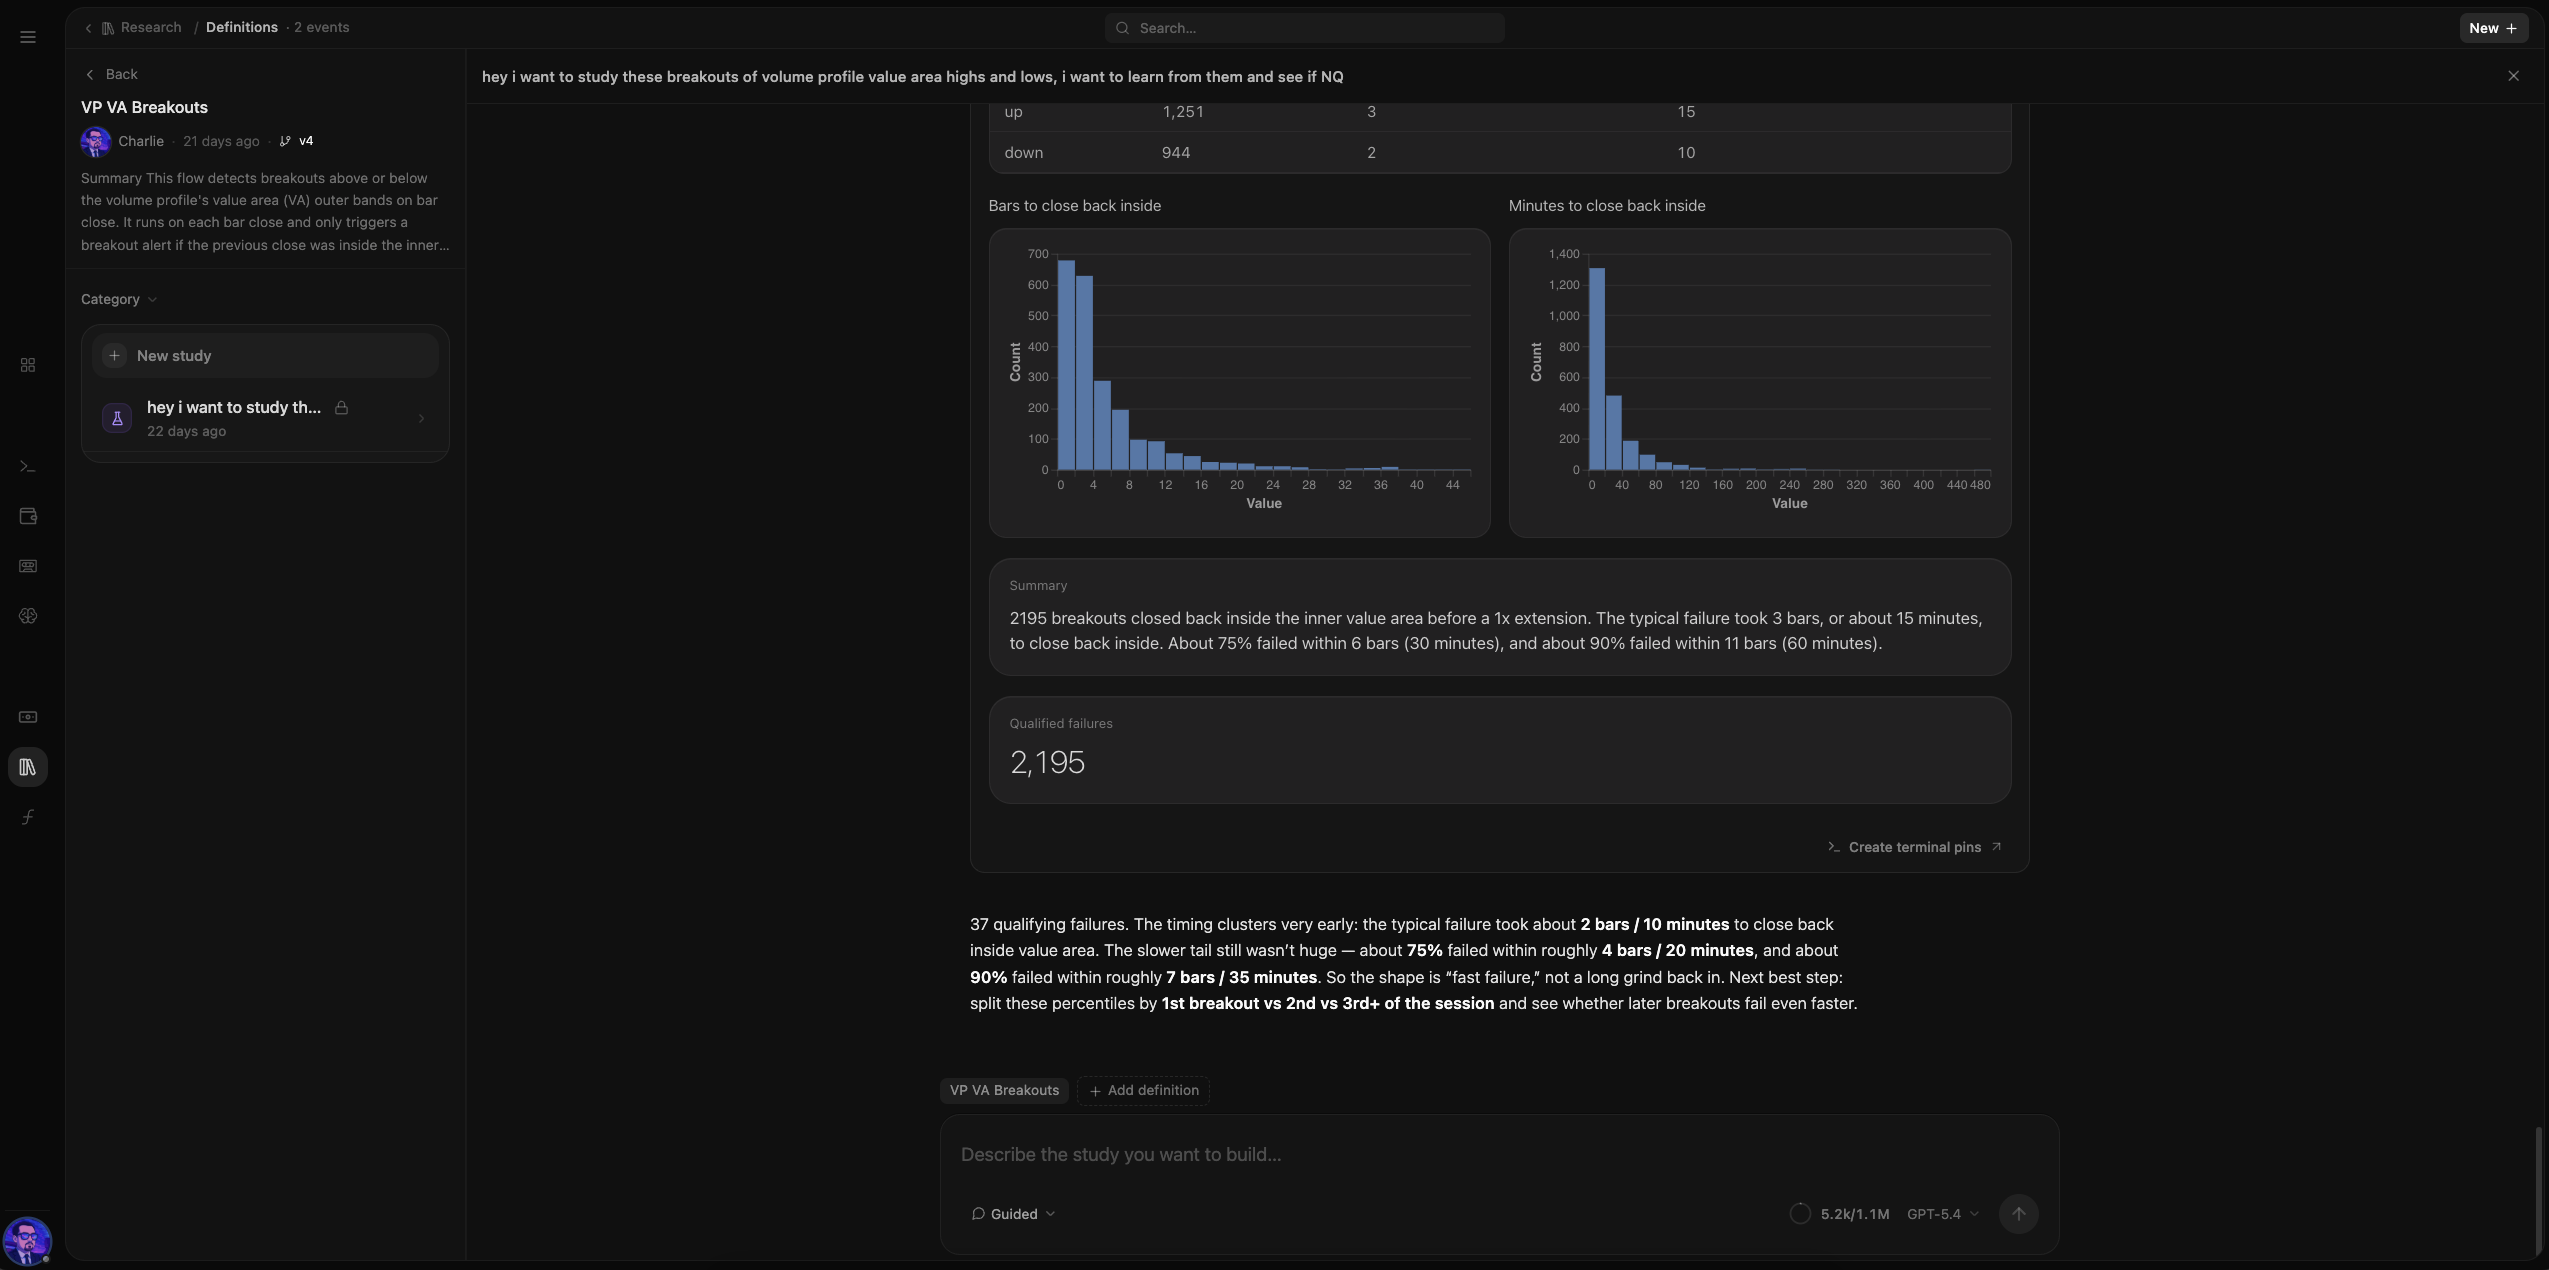Click Create terminal pins link

click(x=1914, y=847)
